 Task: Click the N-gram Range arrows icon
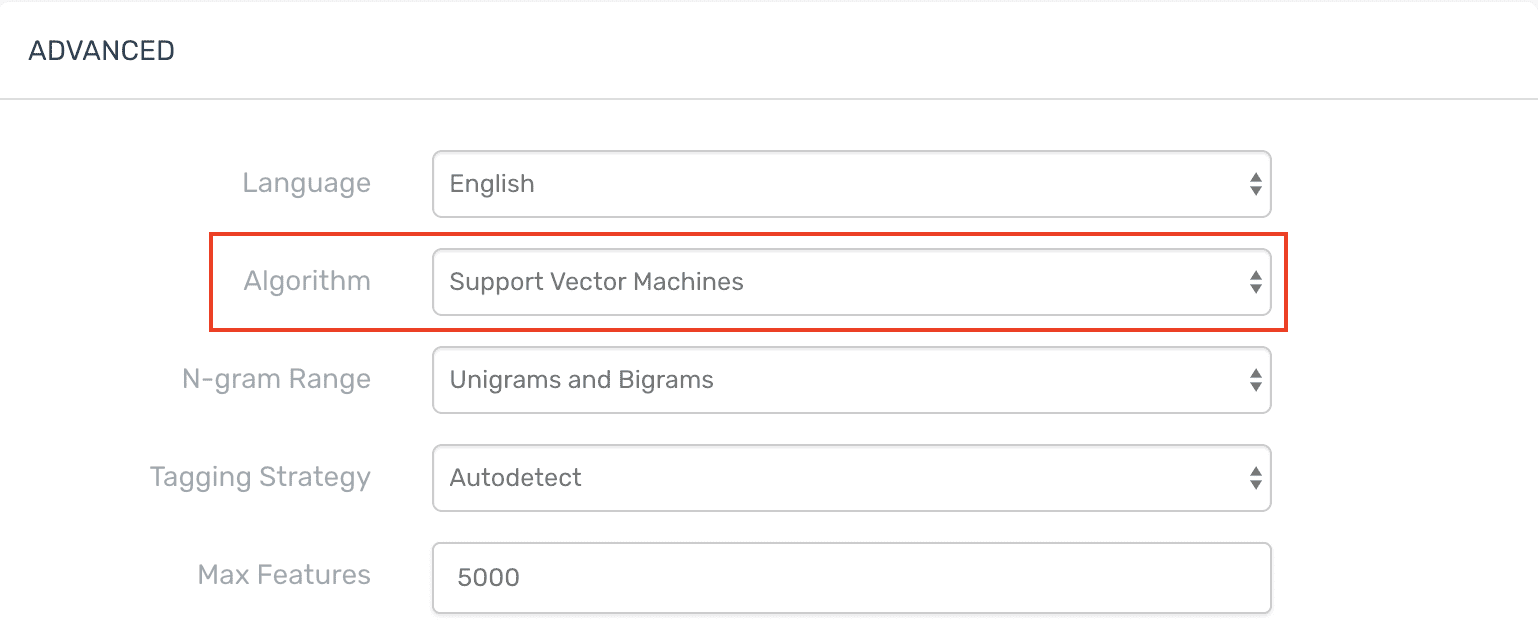point(1255,380)
